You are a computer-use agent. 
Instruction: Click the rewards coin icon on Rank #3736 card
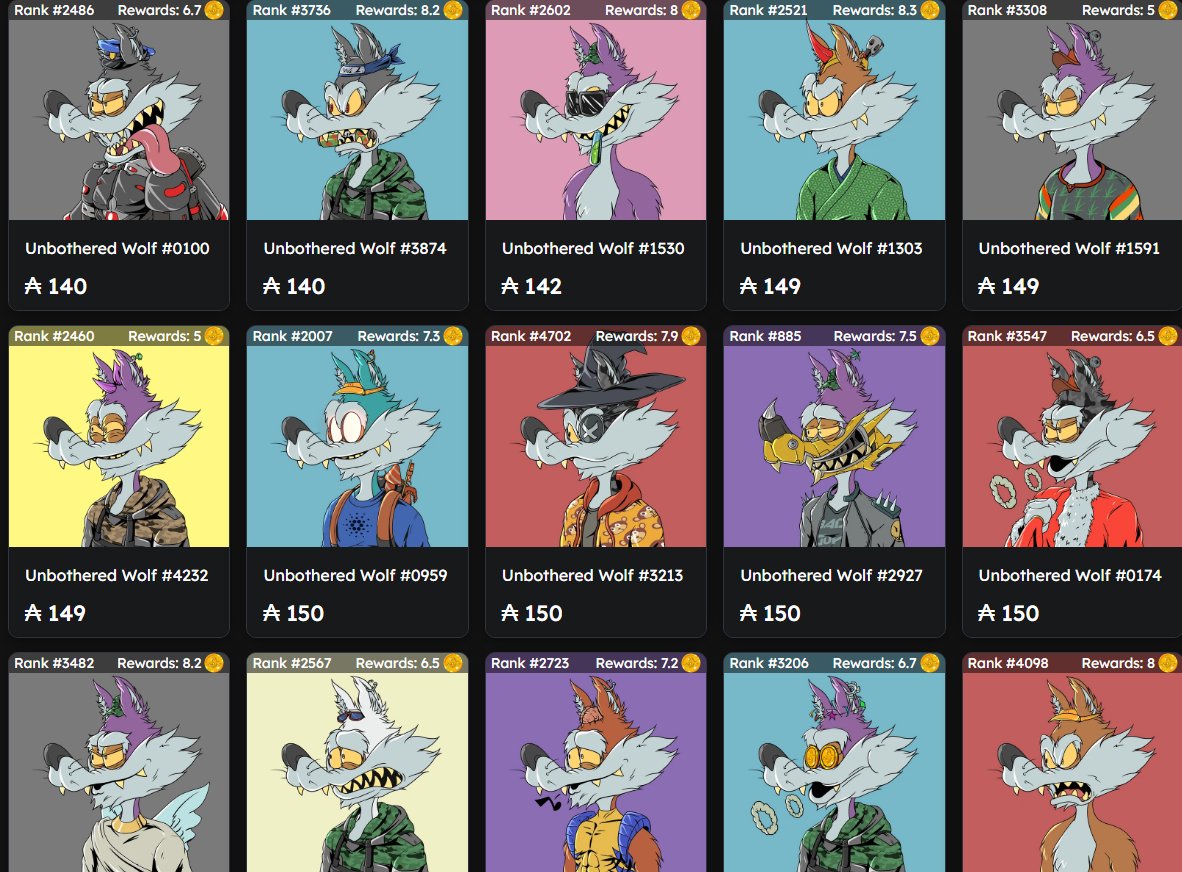(453, 10)
